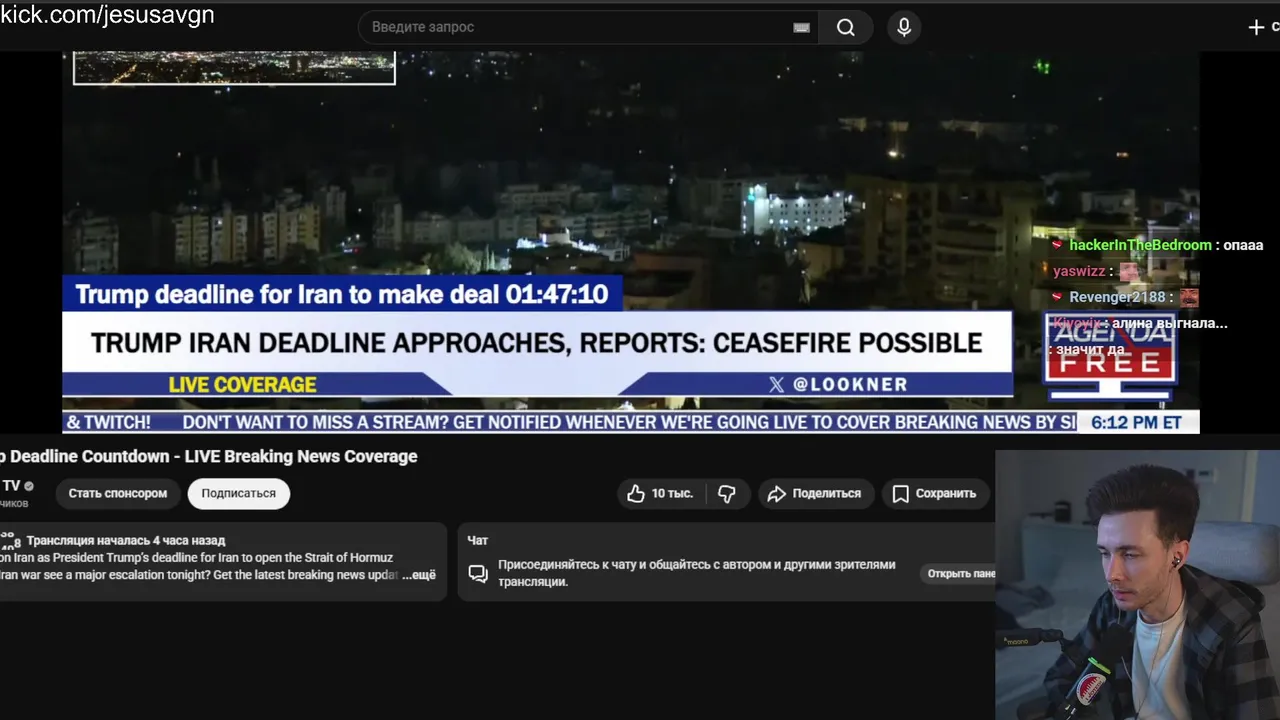Click the video title text
1280x720 pixels.
[208, 456]
